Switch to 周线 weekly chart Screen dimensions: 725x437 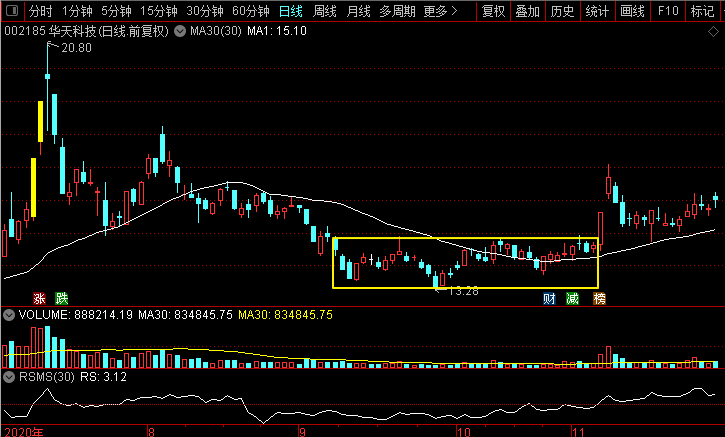tap(325, 11)
